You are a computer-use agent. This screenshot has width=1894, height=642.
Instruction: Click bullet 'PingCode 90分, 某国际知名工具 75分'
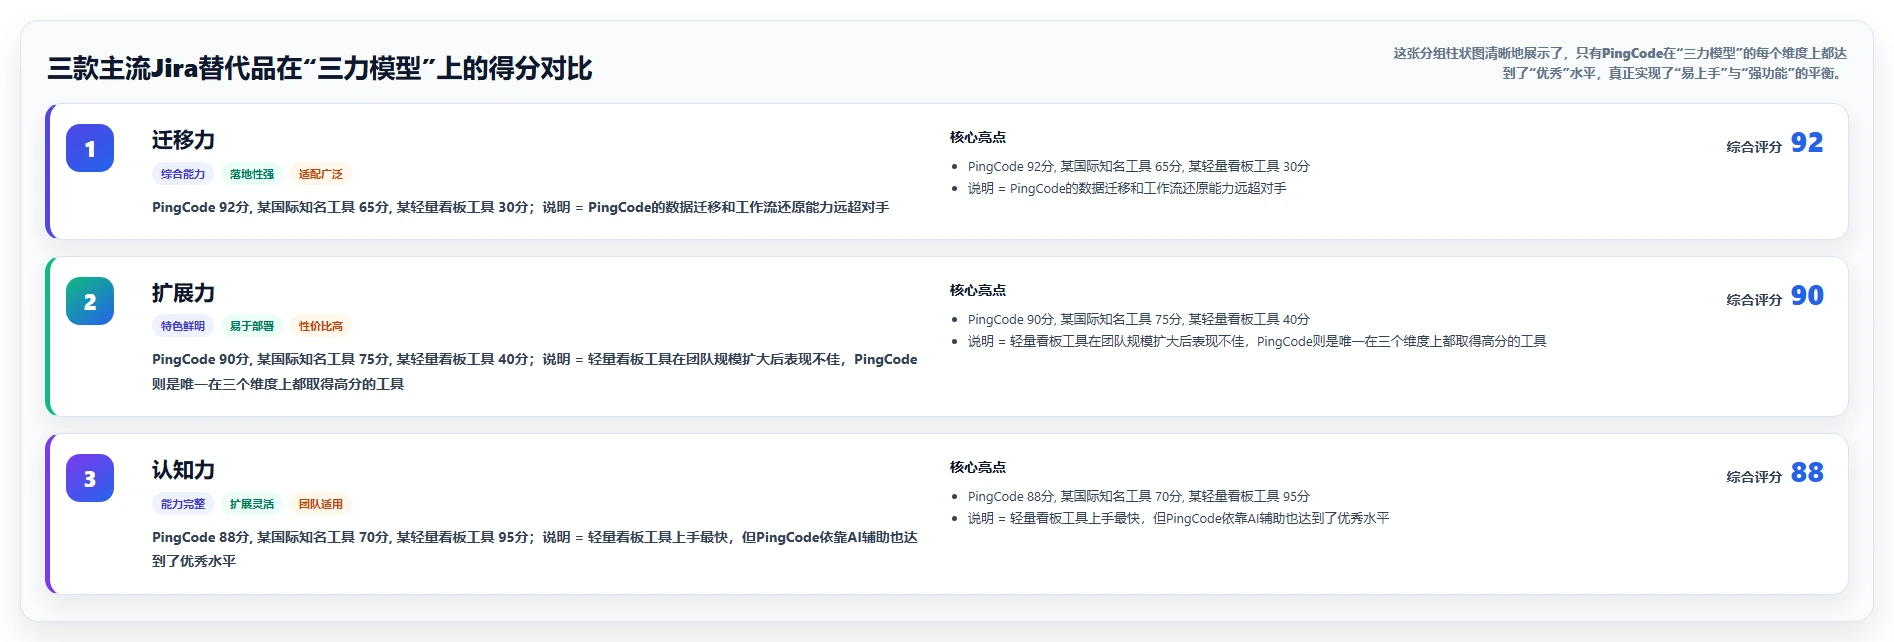(1138, 319)
